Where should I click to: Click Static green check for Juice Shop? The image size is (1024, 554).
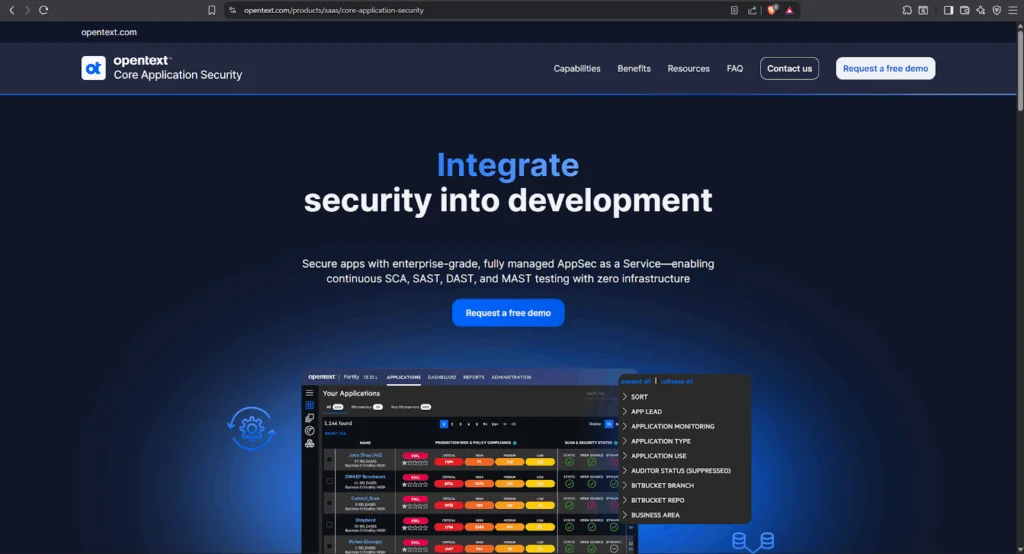569,462
